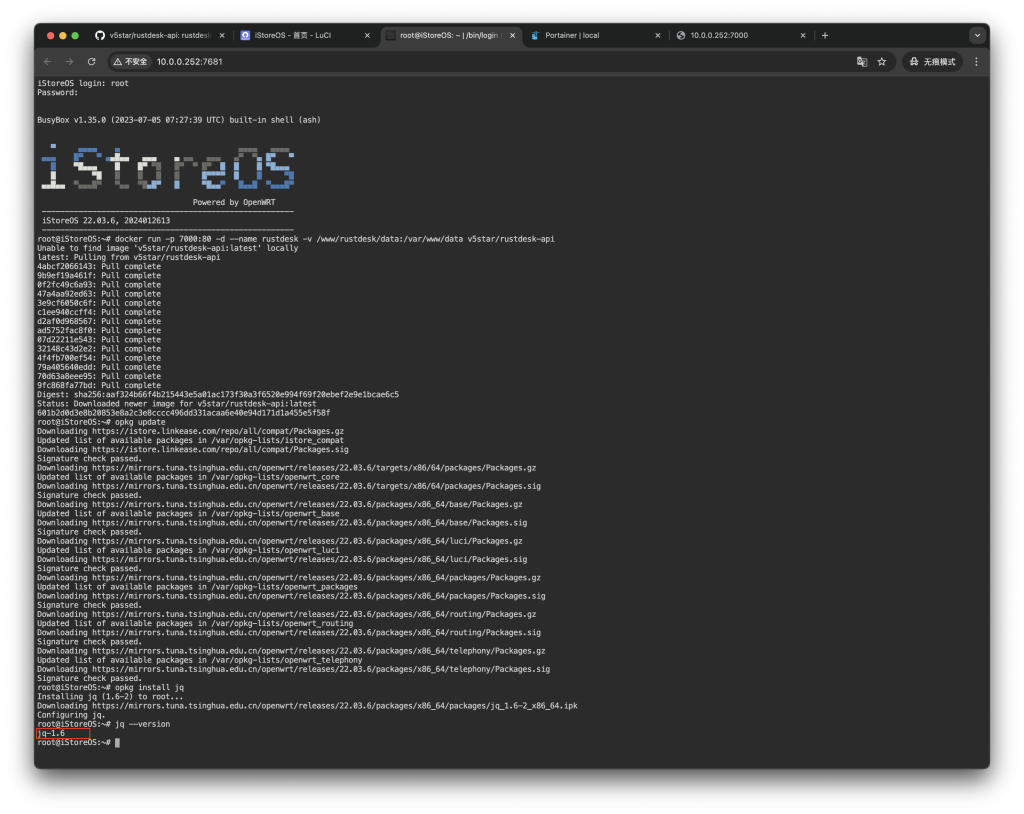Click the browser back arrow
The width and height of the screenshot is (1024, 814).
(48, 61)
